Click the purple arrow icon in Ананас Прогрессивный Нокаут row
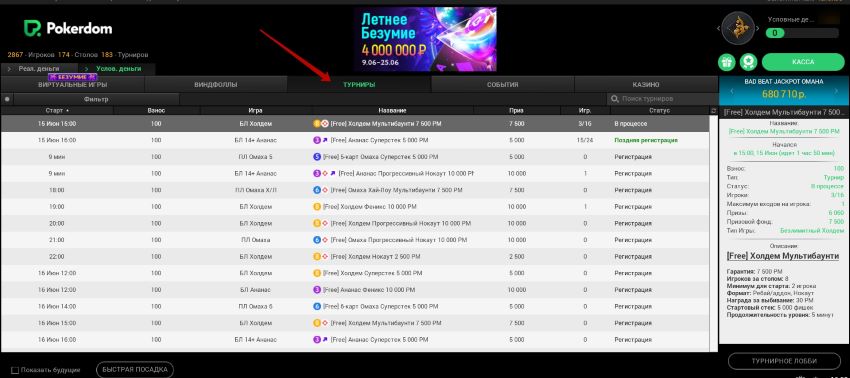This screenshot has height=378, width=850. 332,174
